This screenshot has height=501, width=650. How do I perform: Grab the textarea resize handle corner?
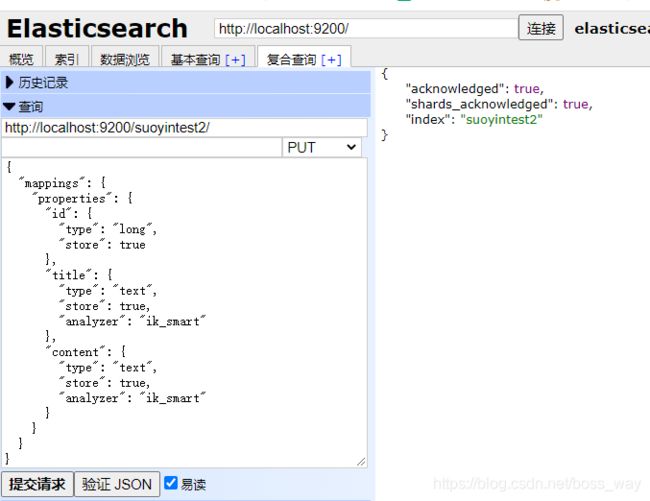(361, 461)
